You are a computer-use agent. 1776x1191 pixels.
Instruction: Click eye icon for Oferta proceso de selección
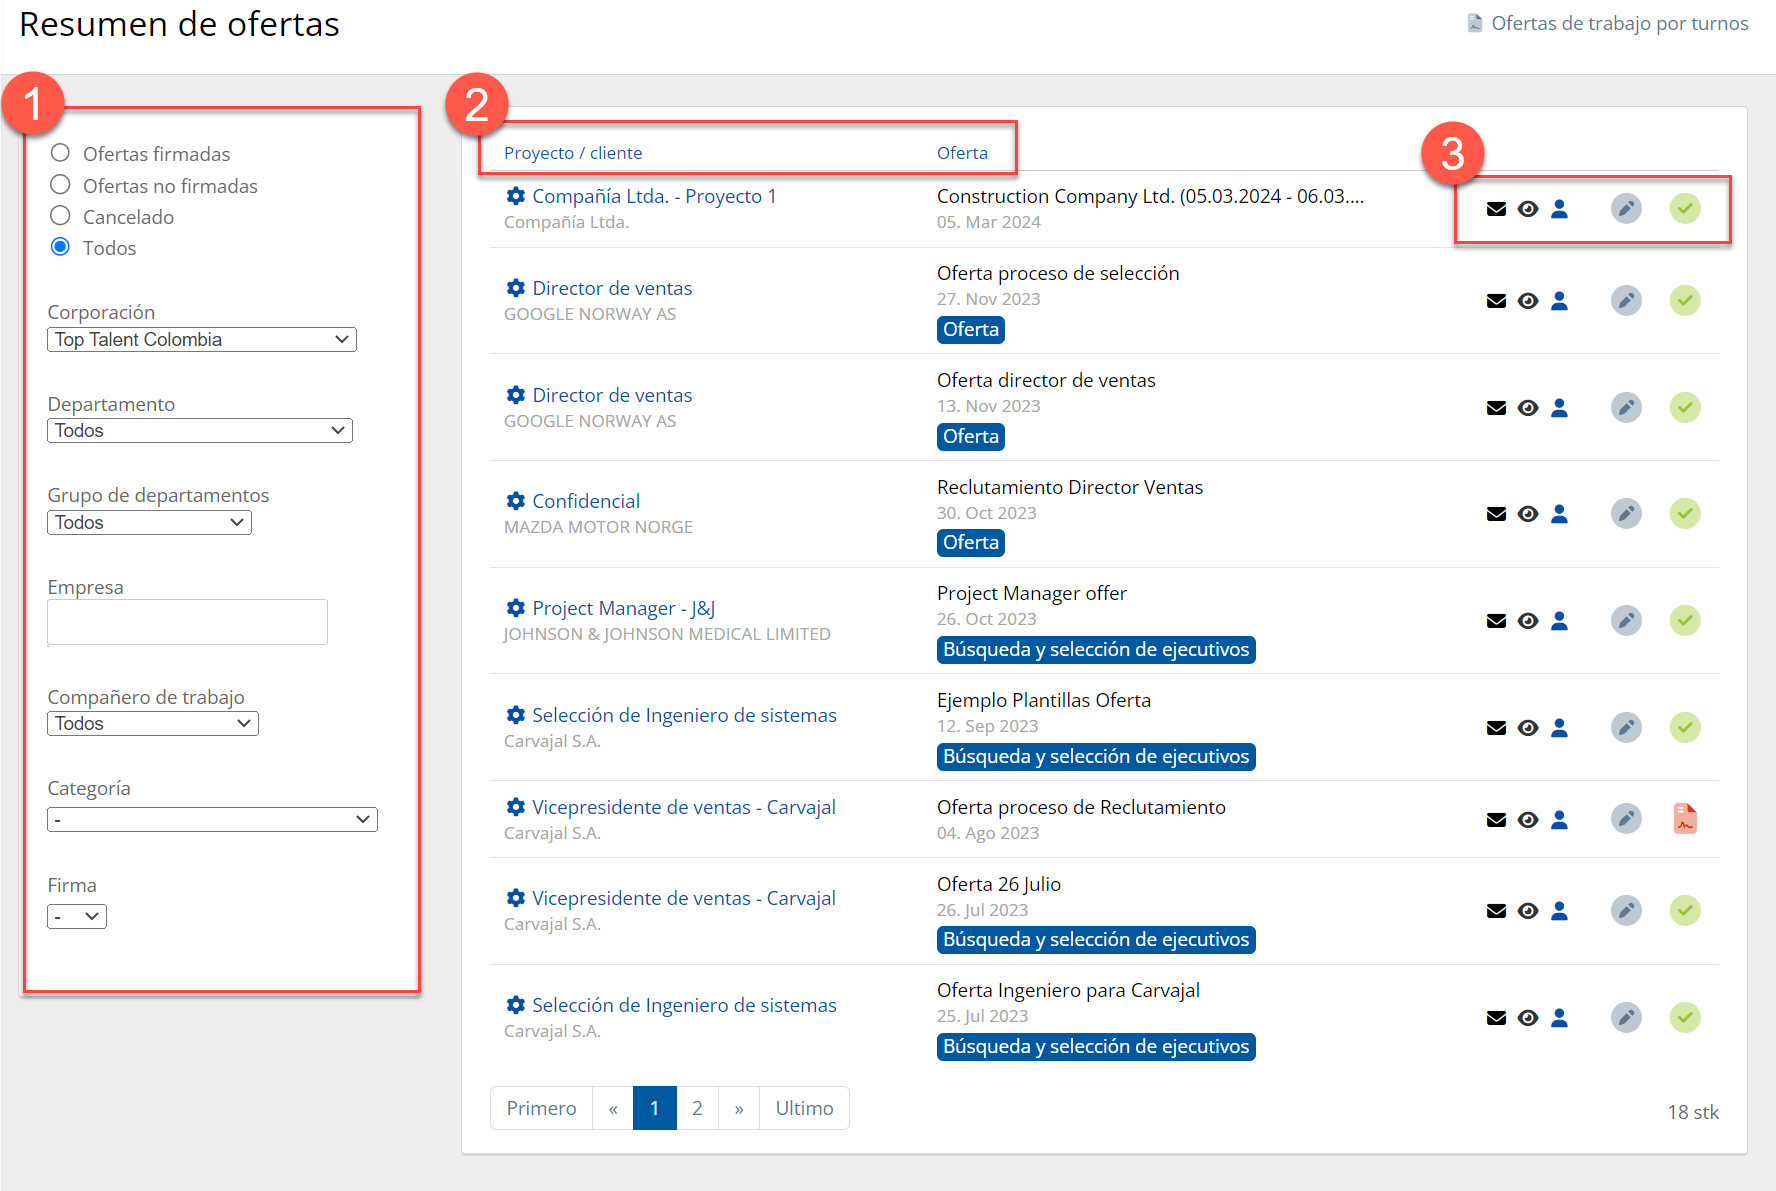(1527, 301)
